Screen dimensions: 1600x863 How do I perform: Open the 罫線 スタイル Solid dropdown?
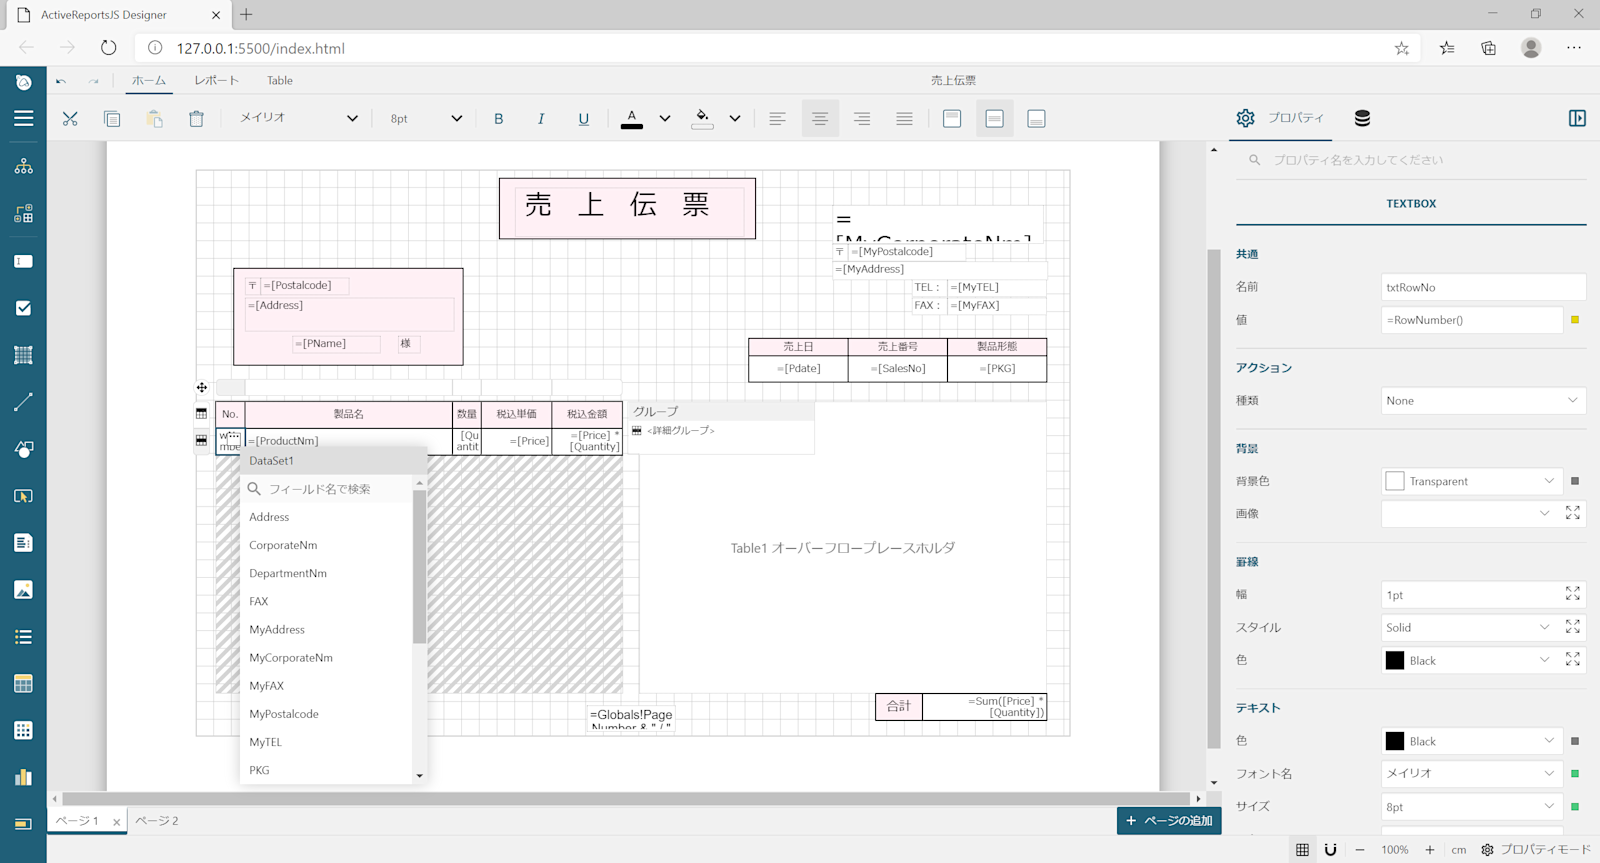point(1469,628)
